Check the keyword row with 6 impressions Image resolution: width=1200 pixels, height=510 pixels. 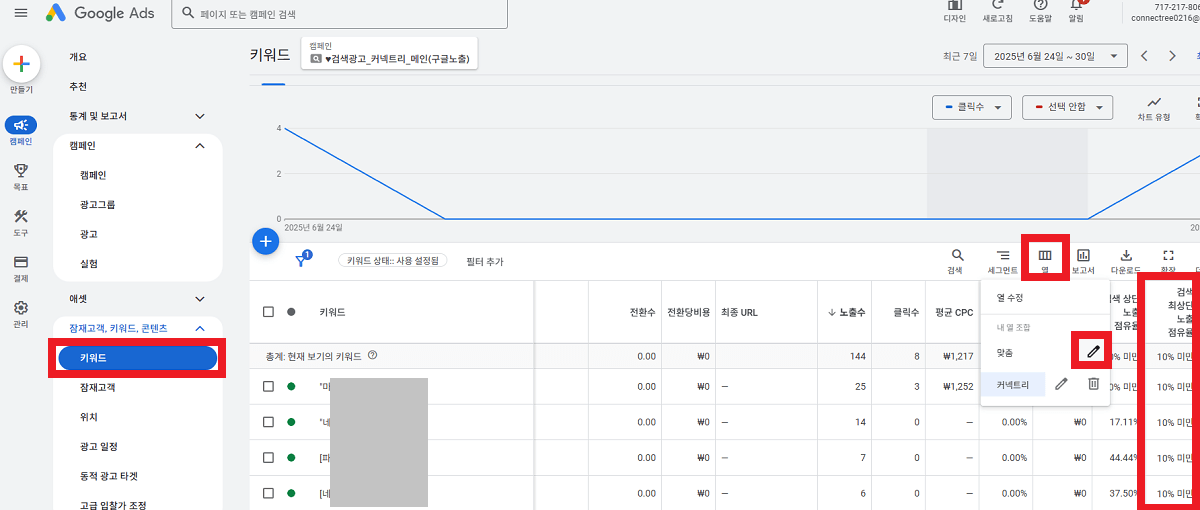point(268,493)
